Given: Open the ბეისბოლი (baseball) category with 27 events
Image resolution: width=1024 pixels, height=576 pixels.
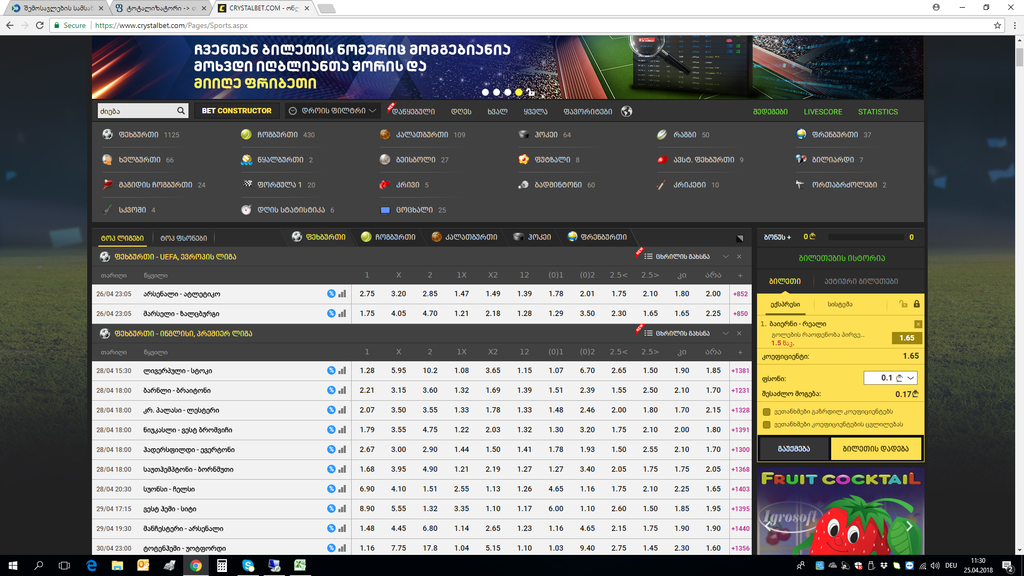Looking at the screenshot, I should [x=414, y=159].
